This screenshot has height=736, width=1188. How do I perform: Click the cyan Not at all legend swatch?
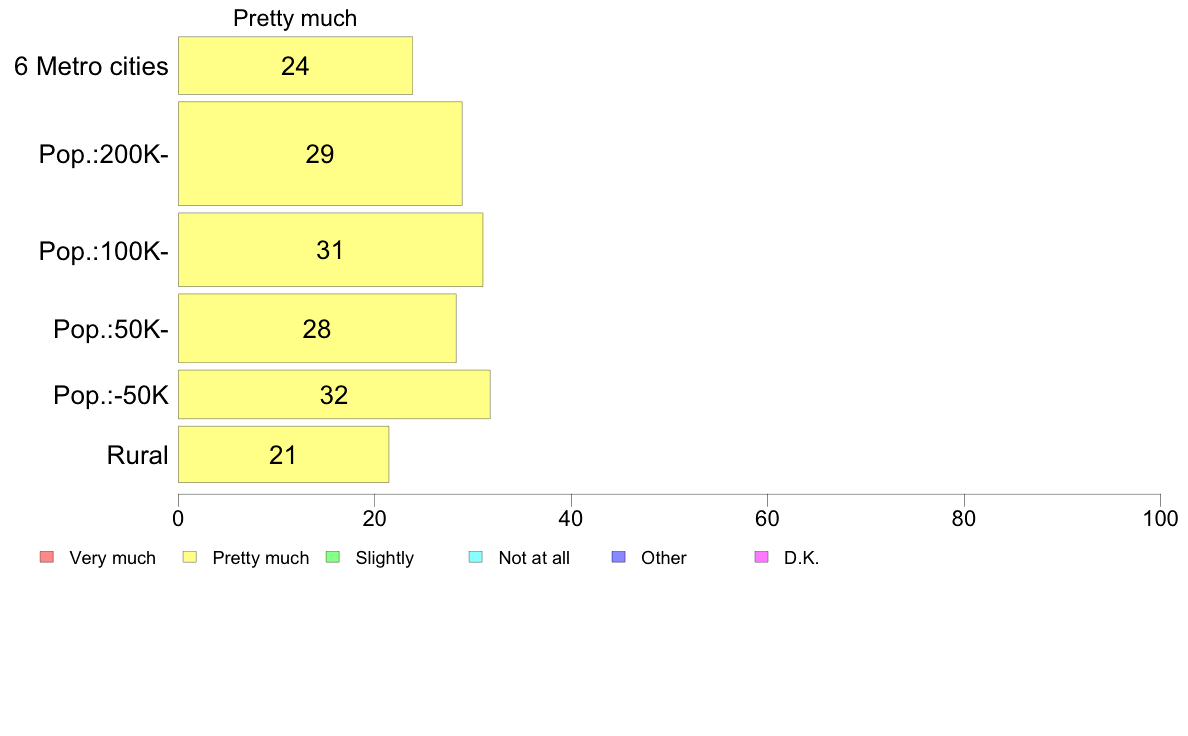[x=476, y=557]
